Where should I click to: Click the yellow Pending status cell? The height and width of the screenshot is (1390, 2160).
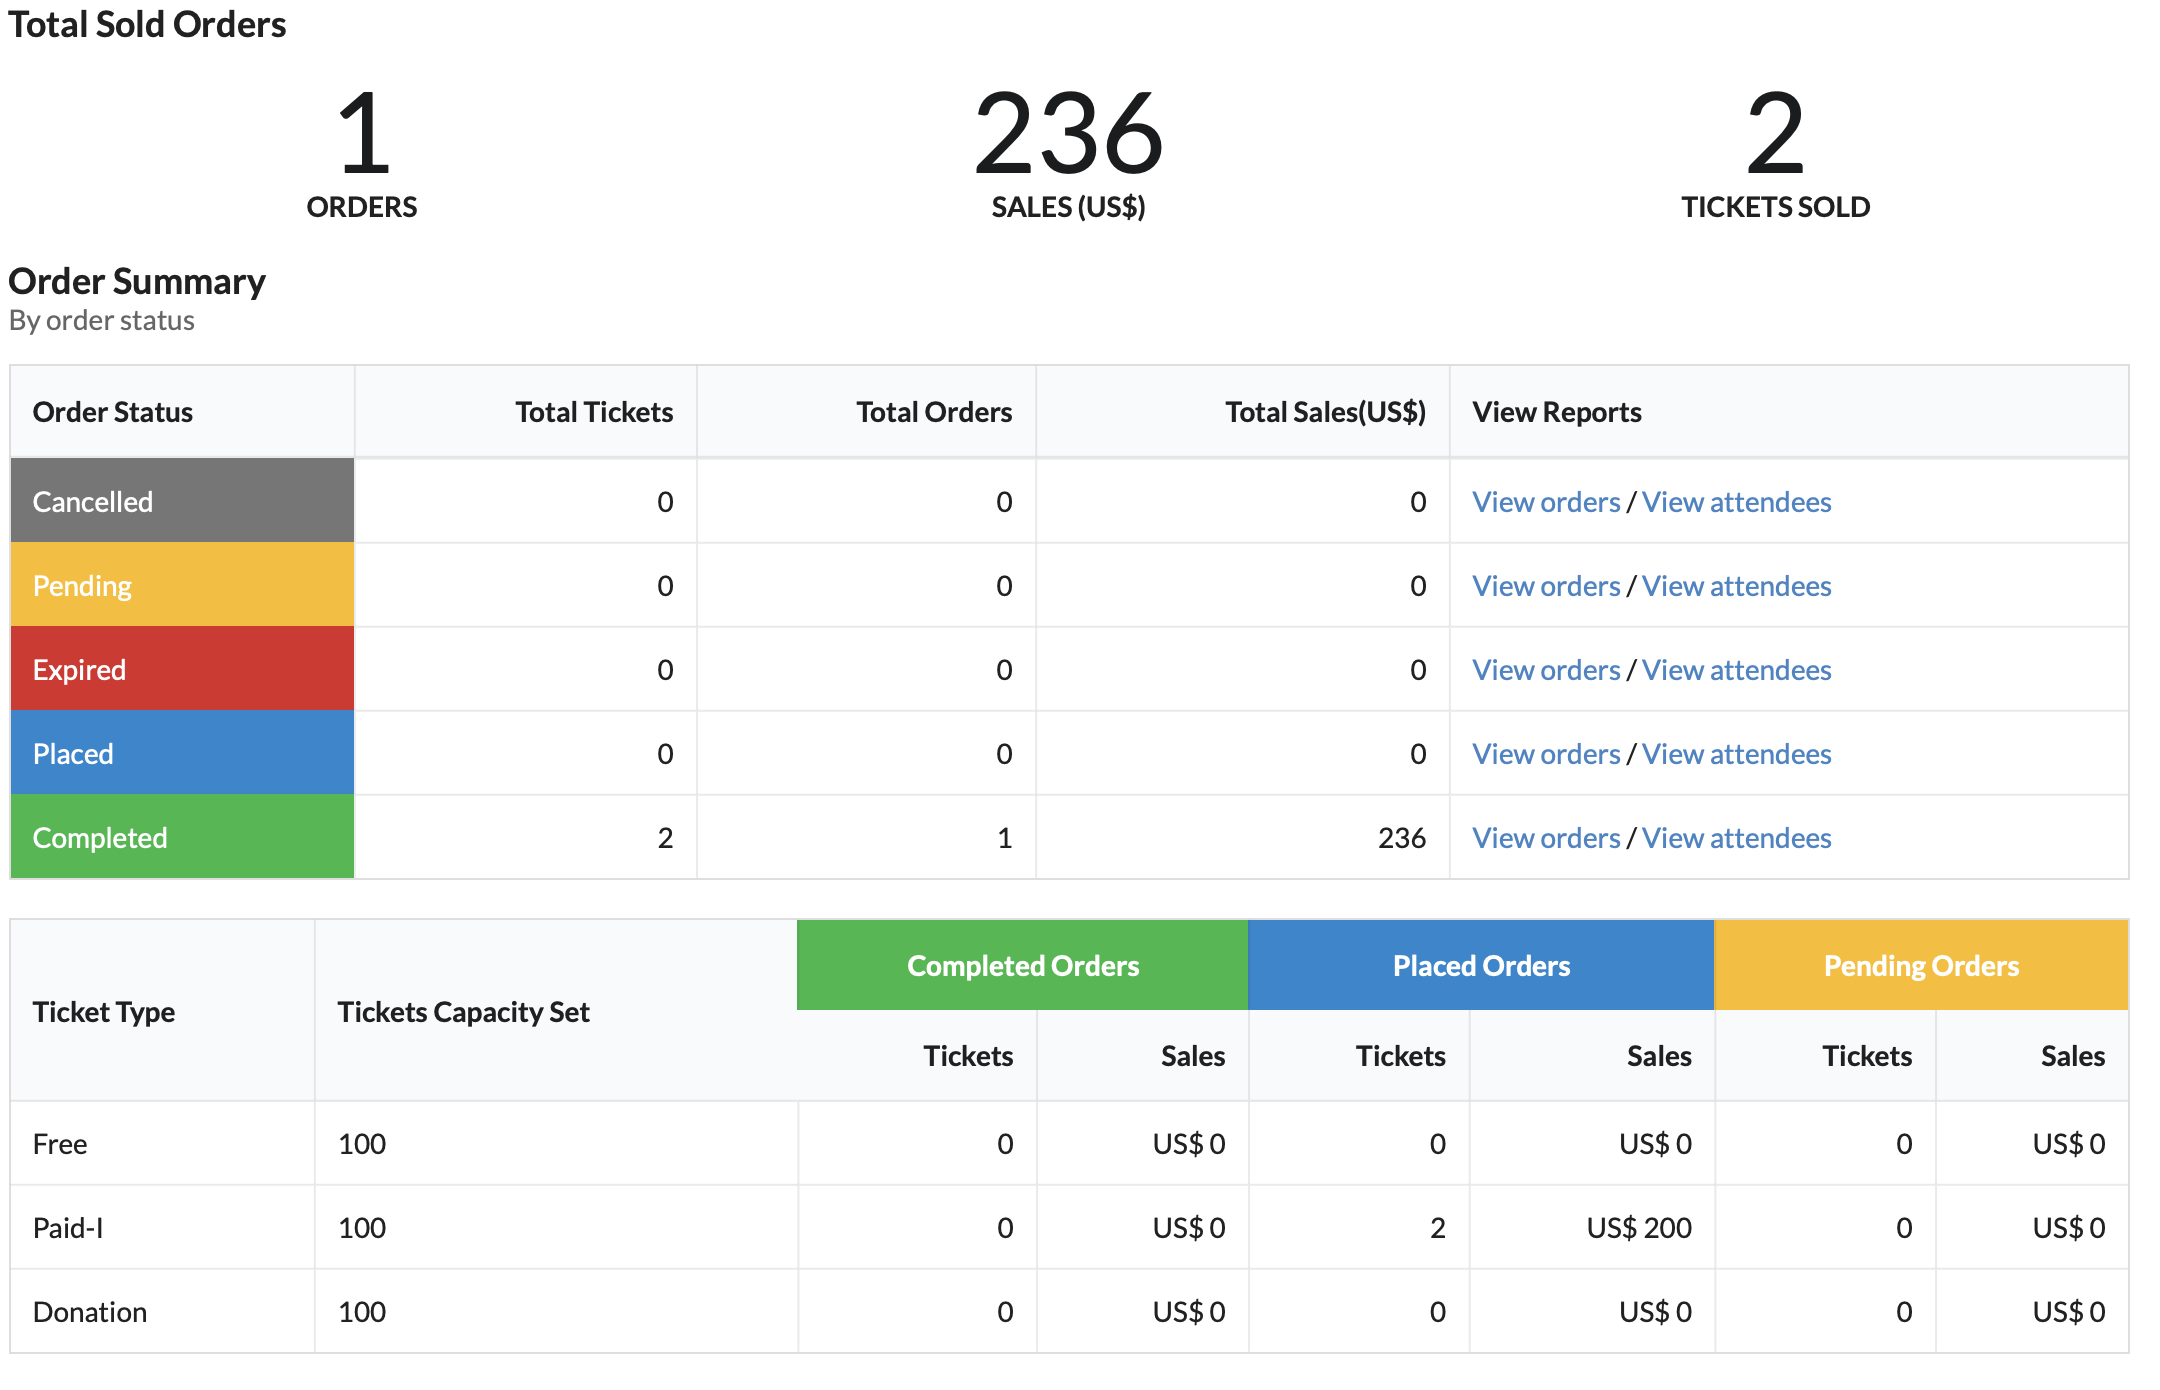(x=182, y=585)
